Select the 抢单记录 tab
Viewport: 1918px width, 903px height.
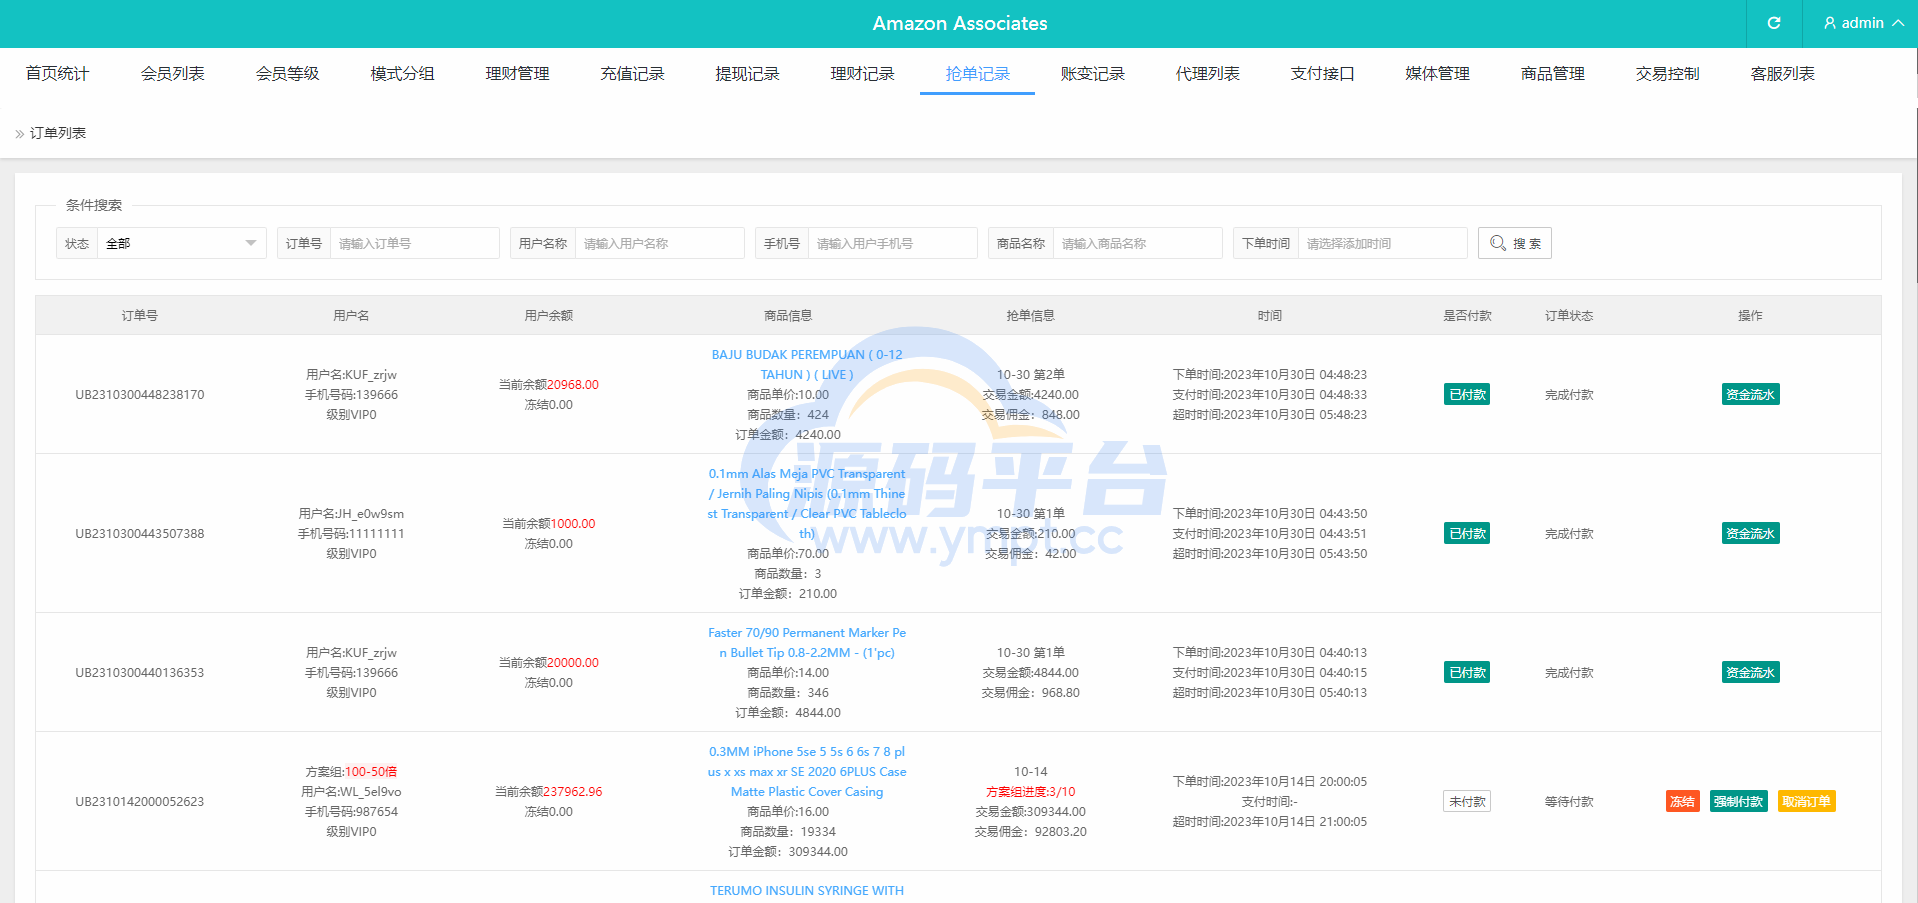click(x=977, y=74)
